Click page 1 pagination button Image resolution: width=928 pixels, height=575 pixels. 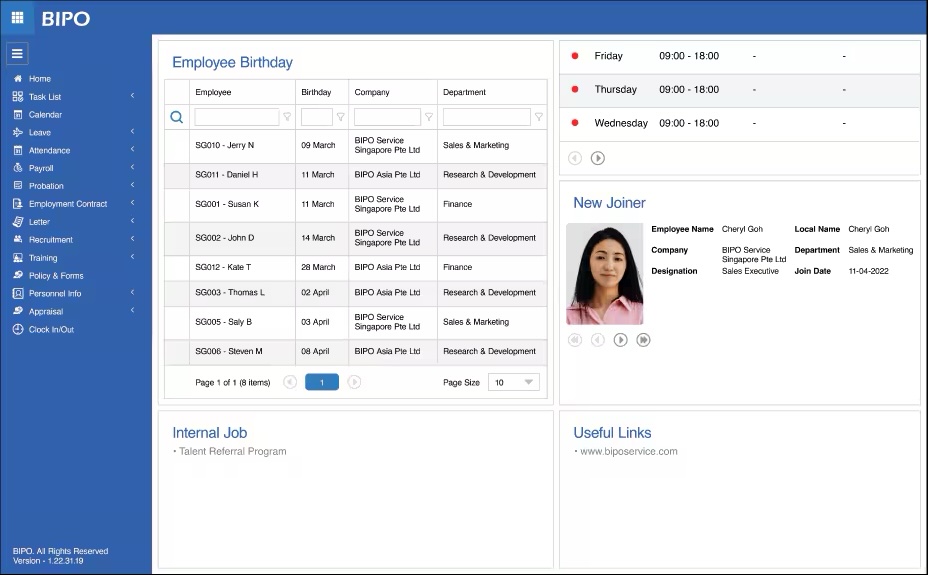(x=322, y=382)
